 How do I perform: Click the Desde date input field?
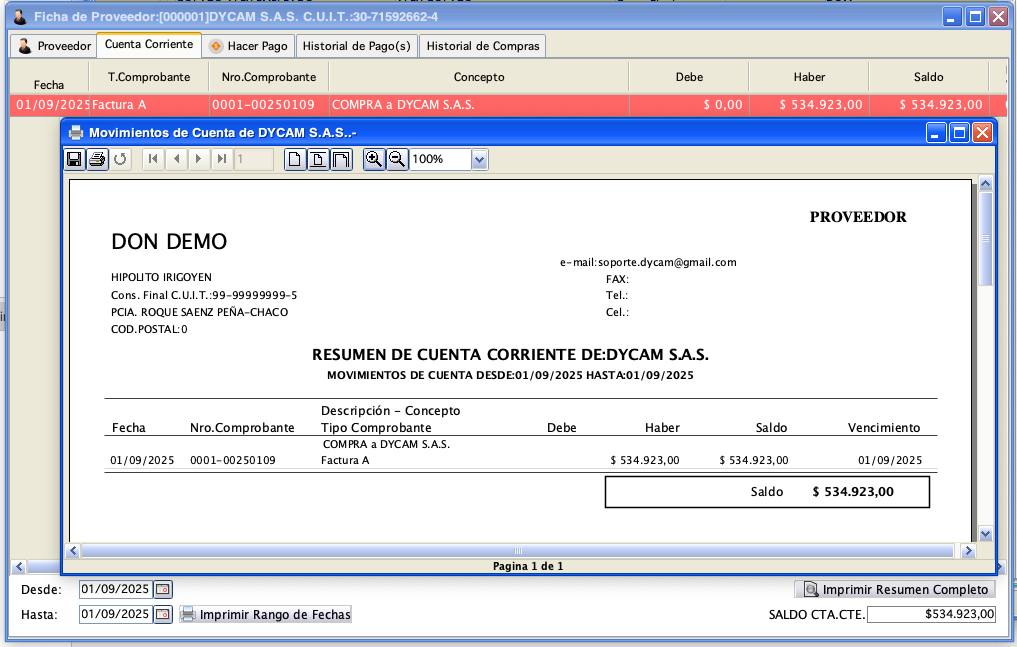click(115, 589)
